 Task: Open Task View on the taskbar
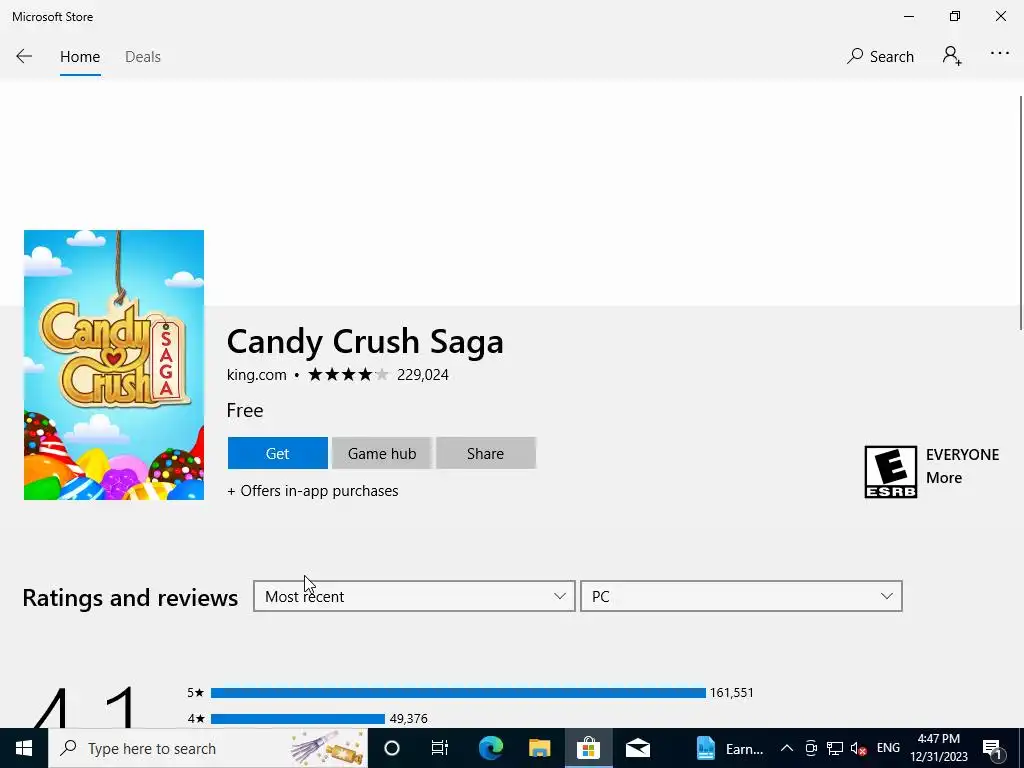pos(440,748)
